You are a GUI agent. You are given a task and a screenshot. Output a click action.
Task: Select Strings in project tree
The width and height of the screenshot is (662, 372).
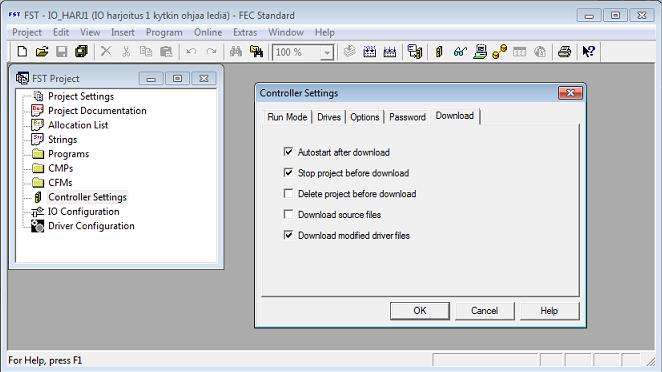(x=62, y=139)
